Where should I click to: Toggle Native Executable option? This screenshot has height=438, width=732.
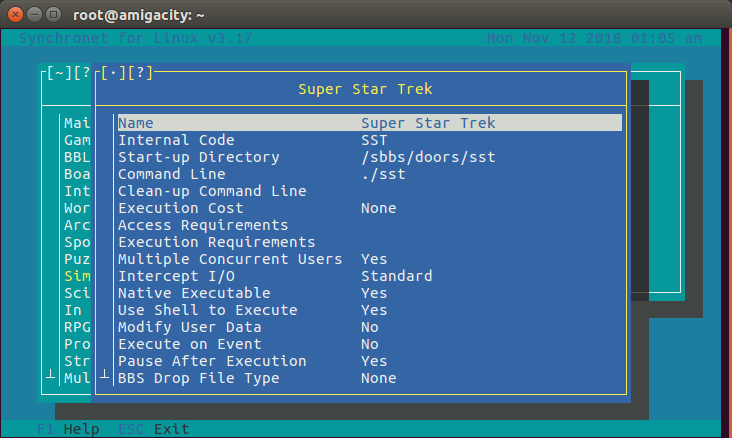[369, 293]
